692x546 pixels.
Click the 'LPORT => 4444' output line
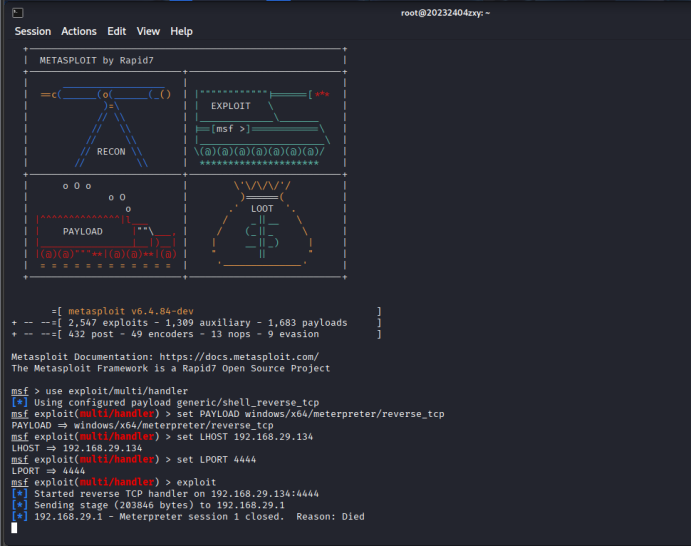pyautogui.click(x=48, y=471)
